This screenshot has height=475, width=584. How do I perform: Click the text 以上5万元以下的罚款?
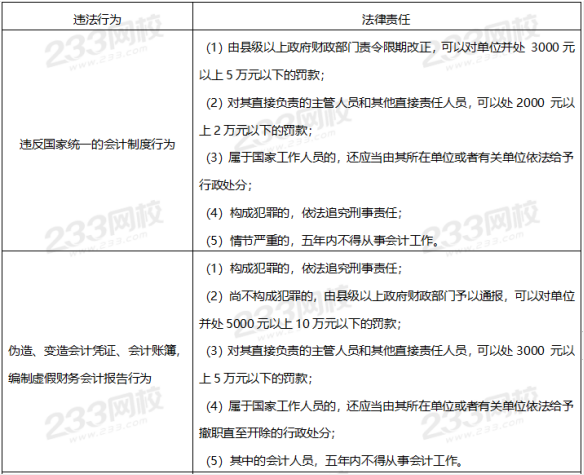pos(261,75)
